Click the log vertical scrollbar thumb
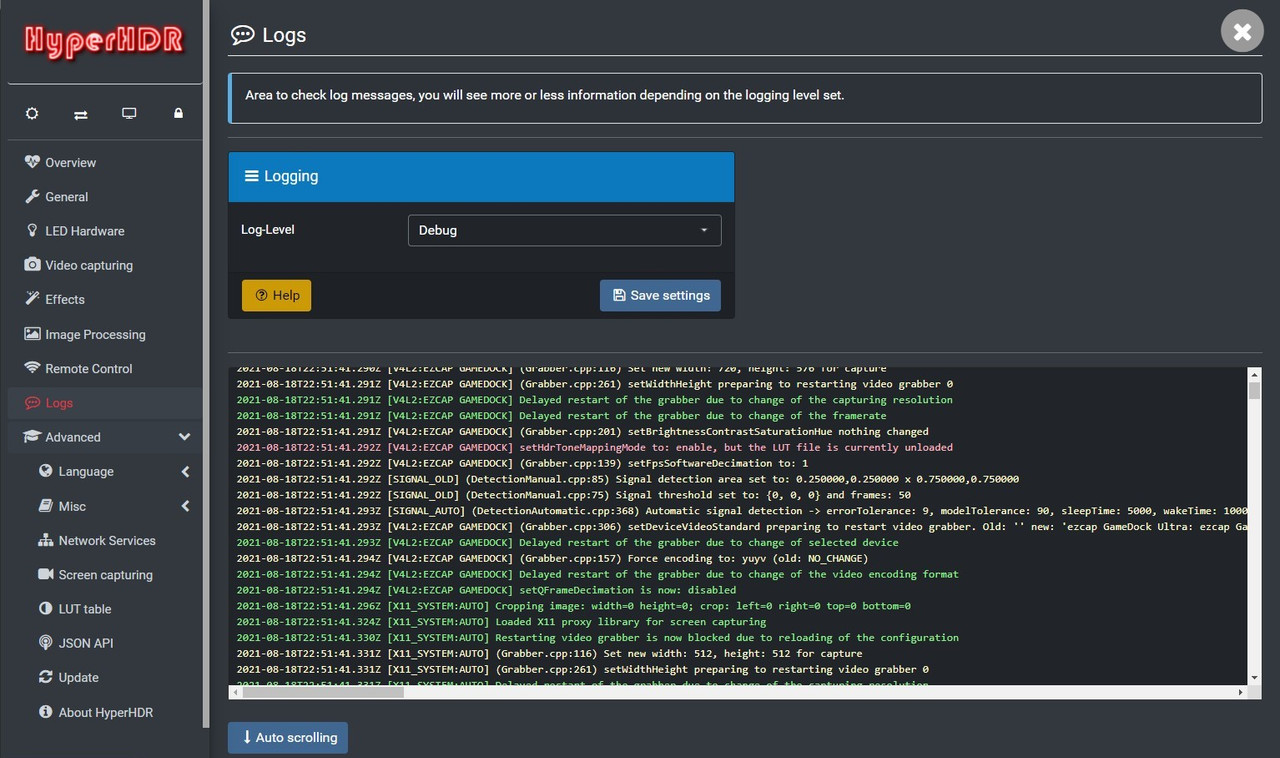This screenshot has height=758, width=1280. coord(1254,390)
